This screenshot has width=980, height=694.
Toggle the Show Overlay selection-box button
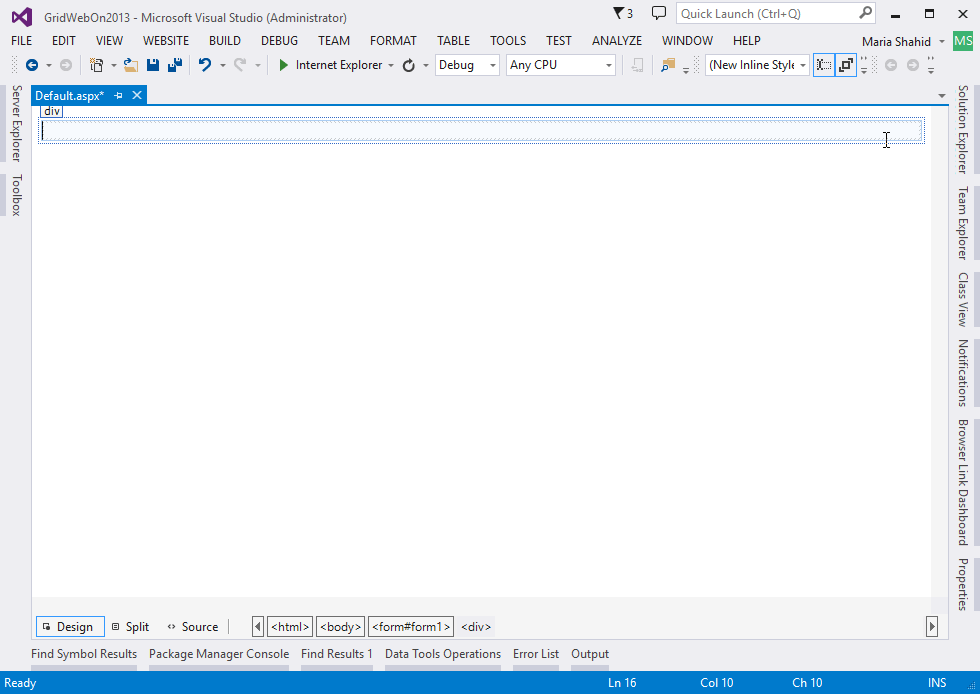coord(824,65)
